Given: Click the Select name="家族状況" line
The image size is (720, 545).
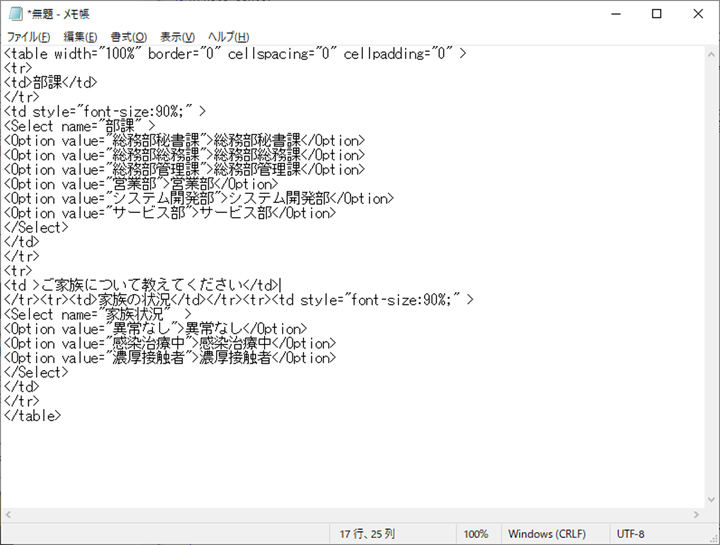Looking at the screenshot, I should pos(97,314).
